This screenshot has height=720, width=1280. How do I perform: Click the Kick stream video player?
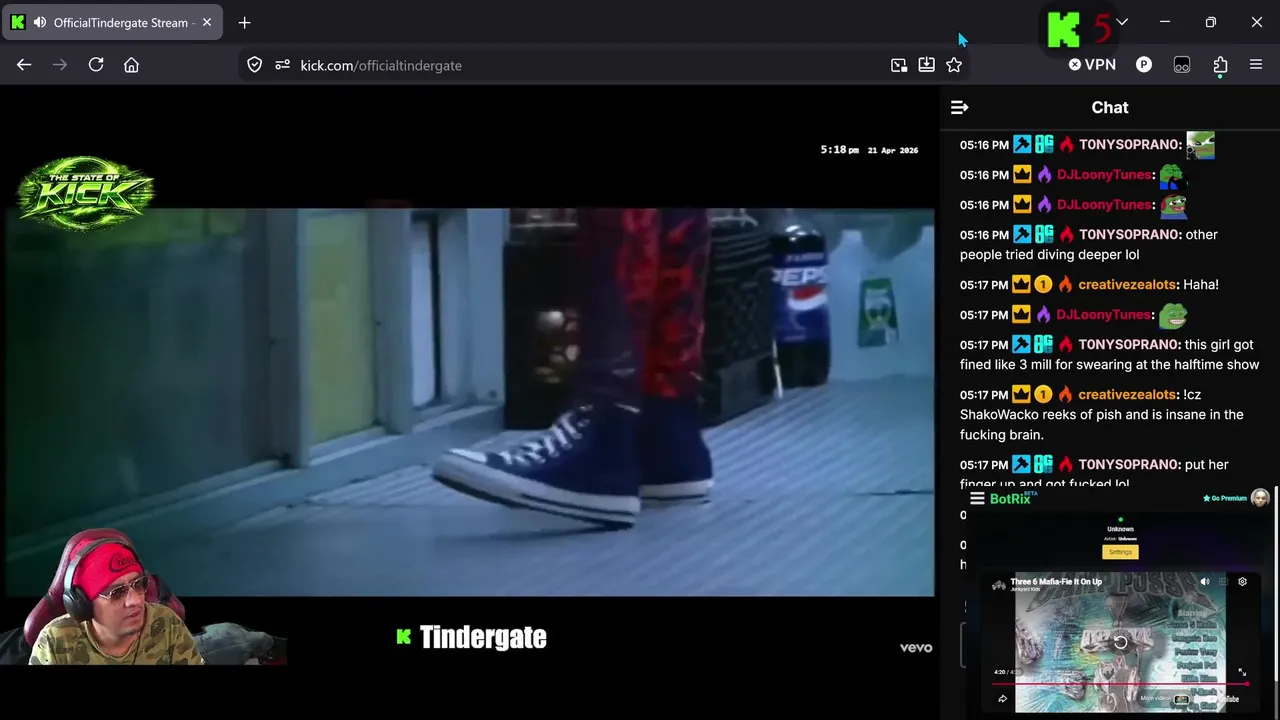pos(470,402)
